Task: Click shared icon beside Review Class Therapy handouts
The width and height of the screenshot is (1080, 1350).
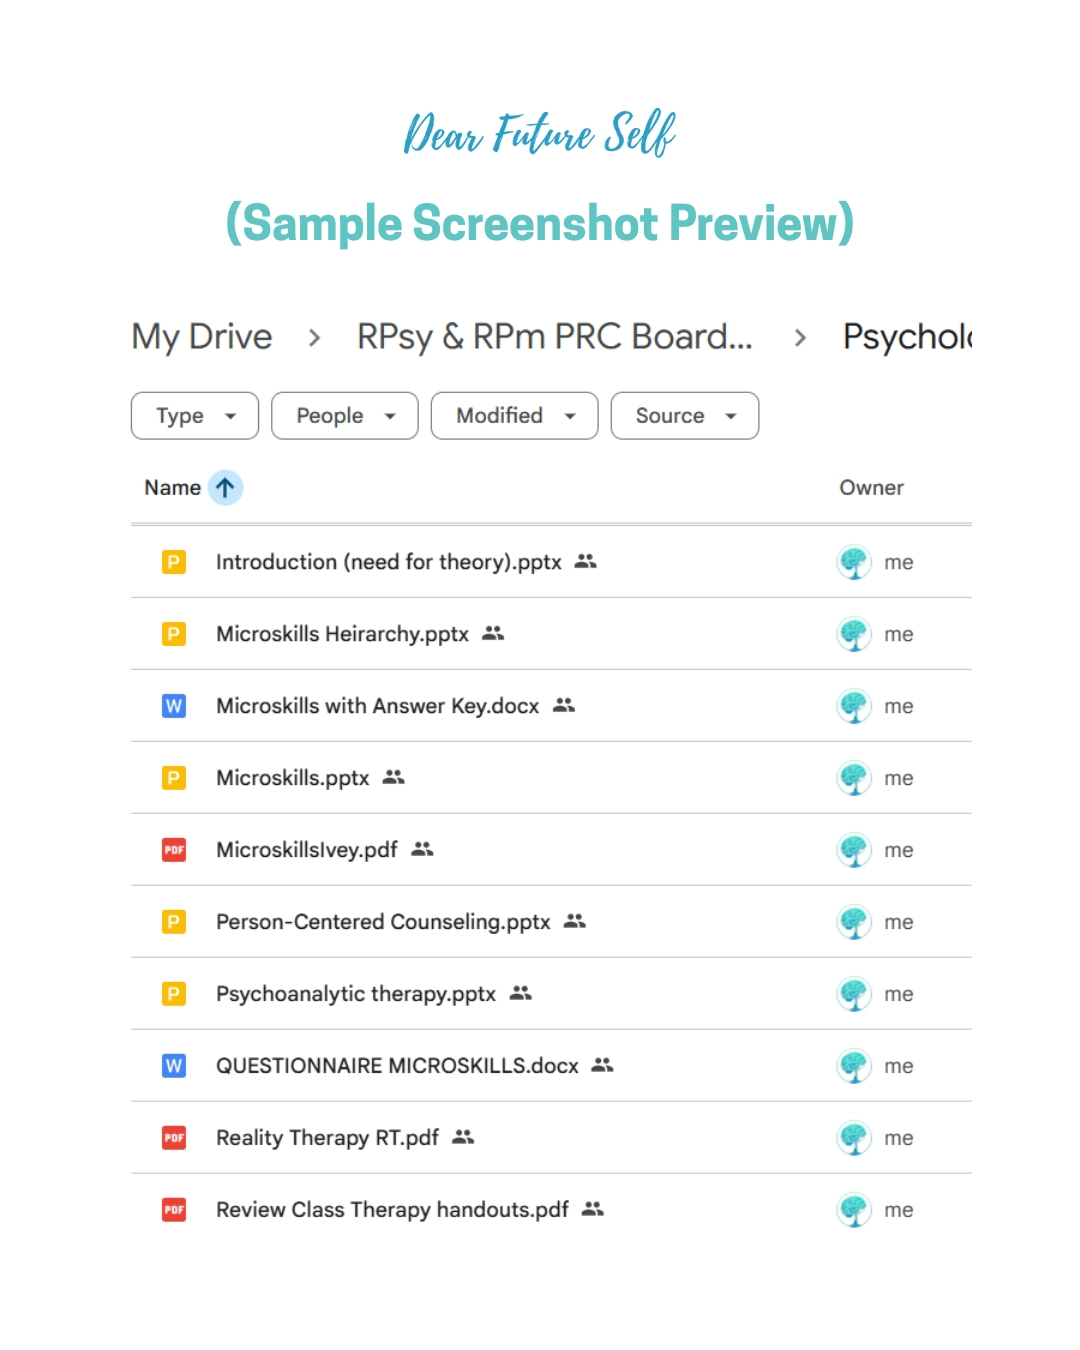Action: pos(593,1209)
